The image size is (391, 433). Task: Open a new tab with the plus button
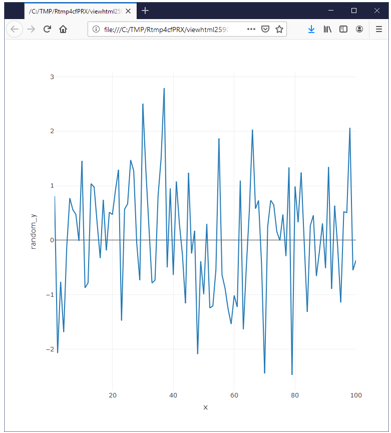145,11
